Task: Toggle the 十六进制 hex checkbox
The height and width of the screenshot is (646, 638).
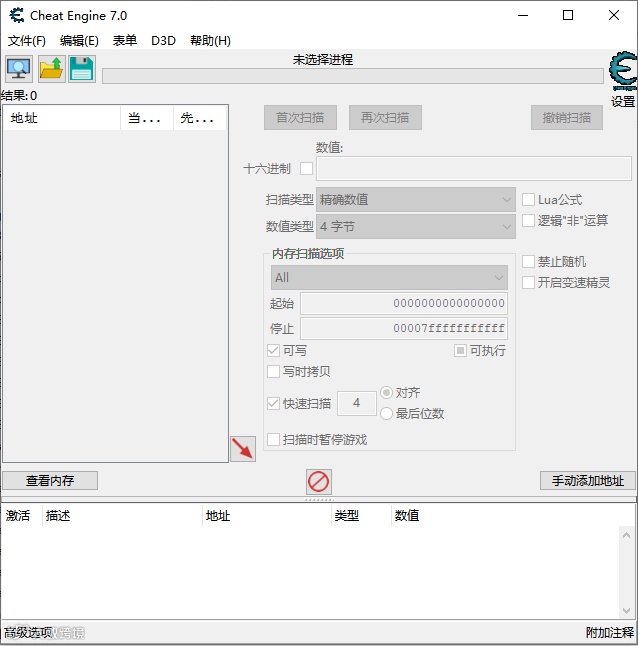Action: point(306,169)
